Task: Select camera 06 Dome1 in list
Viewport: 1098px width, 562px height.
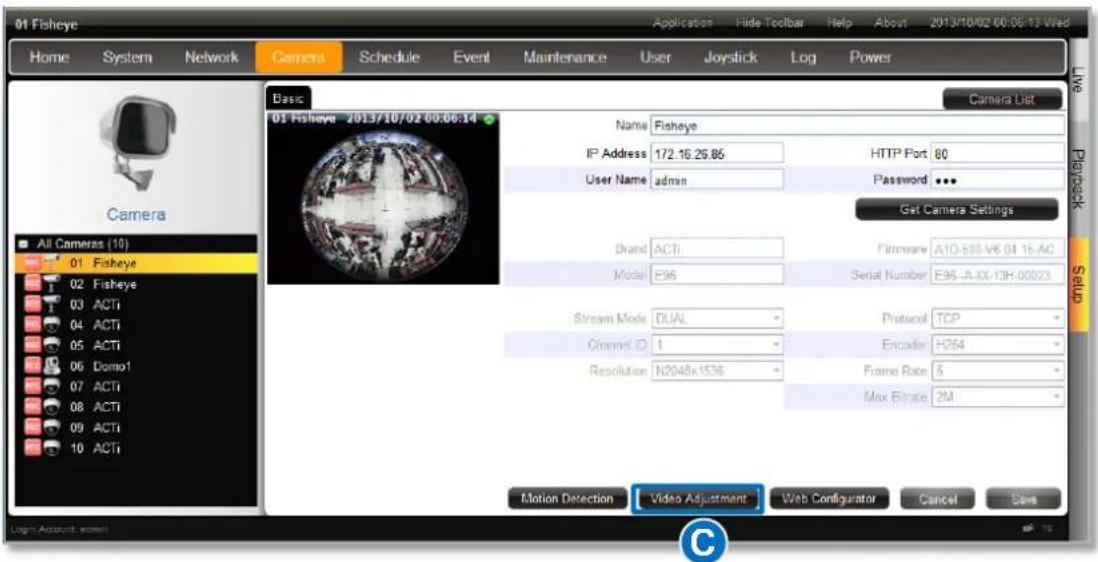Action: [x=137, y=366]
